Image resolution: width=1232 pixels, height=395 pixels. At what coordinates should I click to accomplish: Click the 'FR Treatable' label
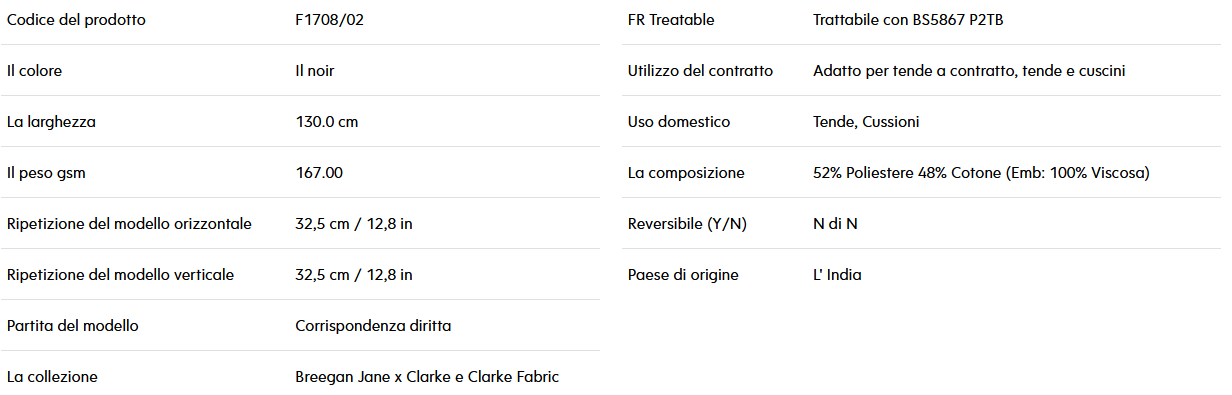pyautogui.click(x=671, y=20)
